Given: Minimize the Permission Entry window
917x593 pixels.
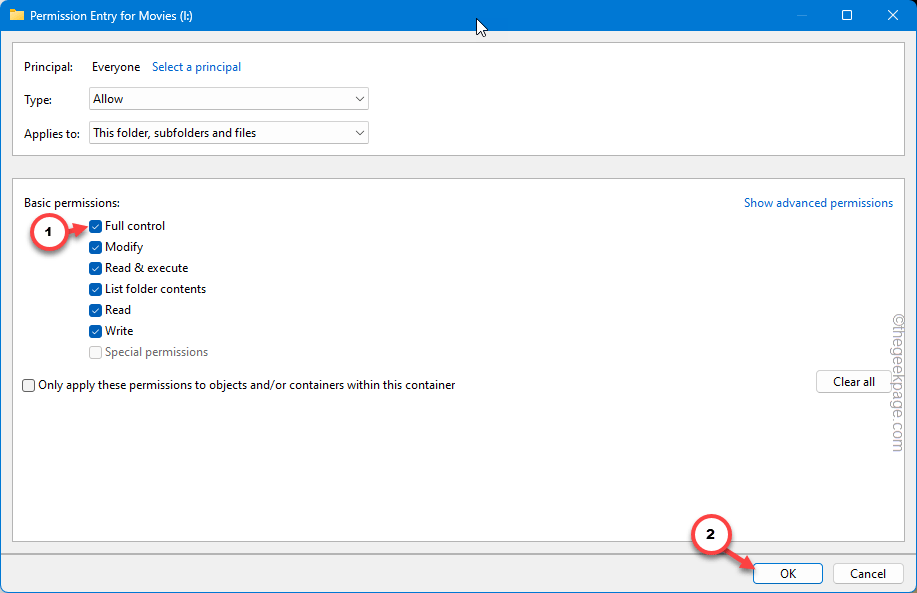Looking at the screenshot, I should point(801,15).
